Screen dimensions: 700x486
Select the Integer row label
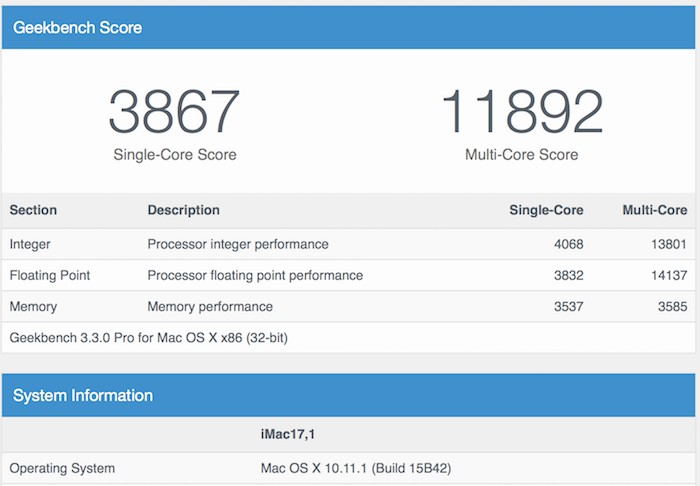coord(30,245)
